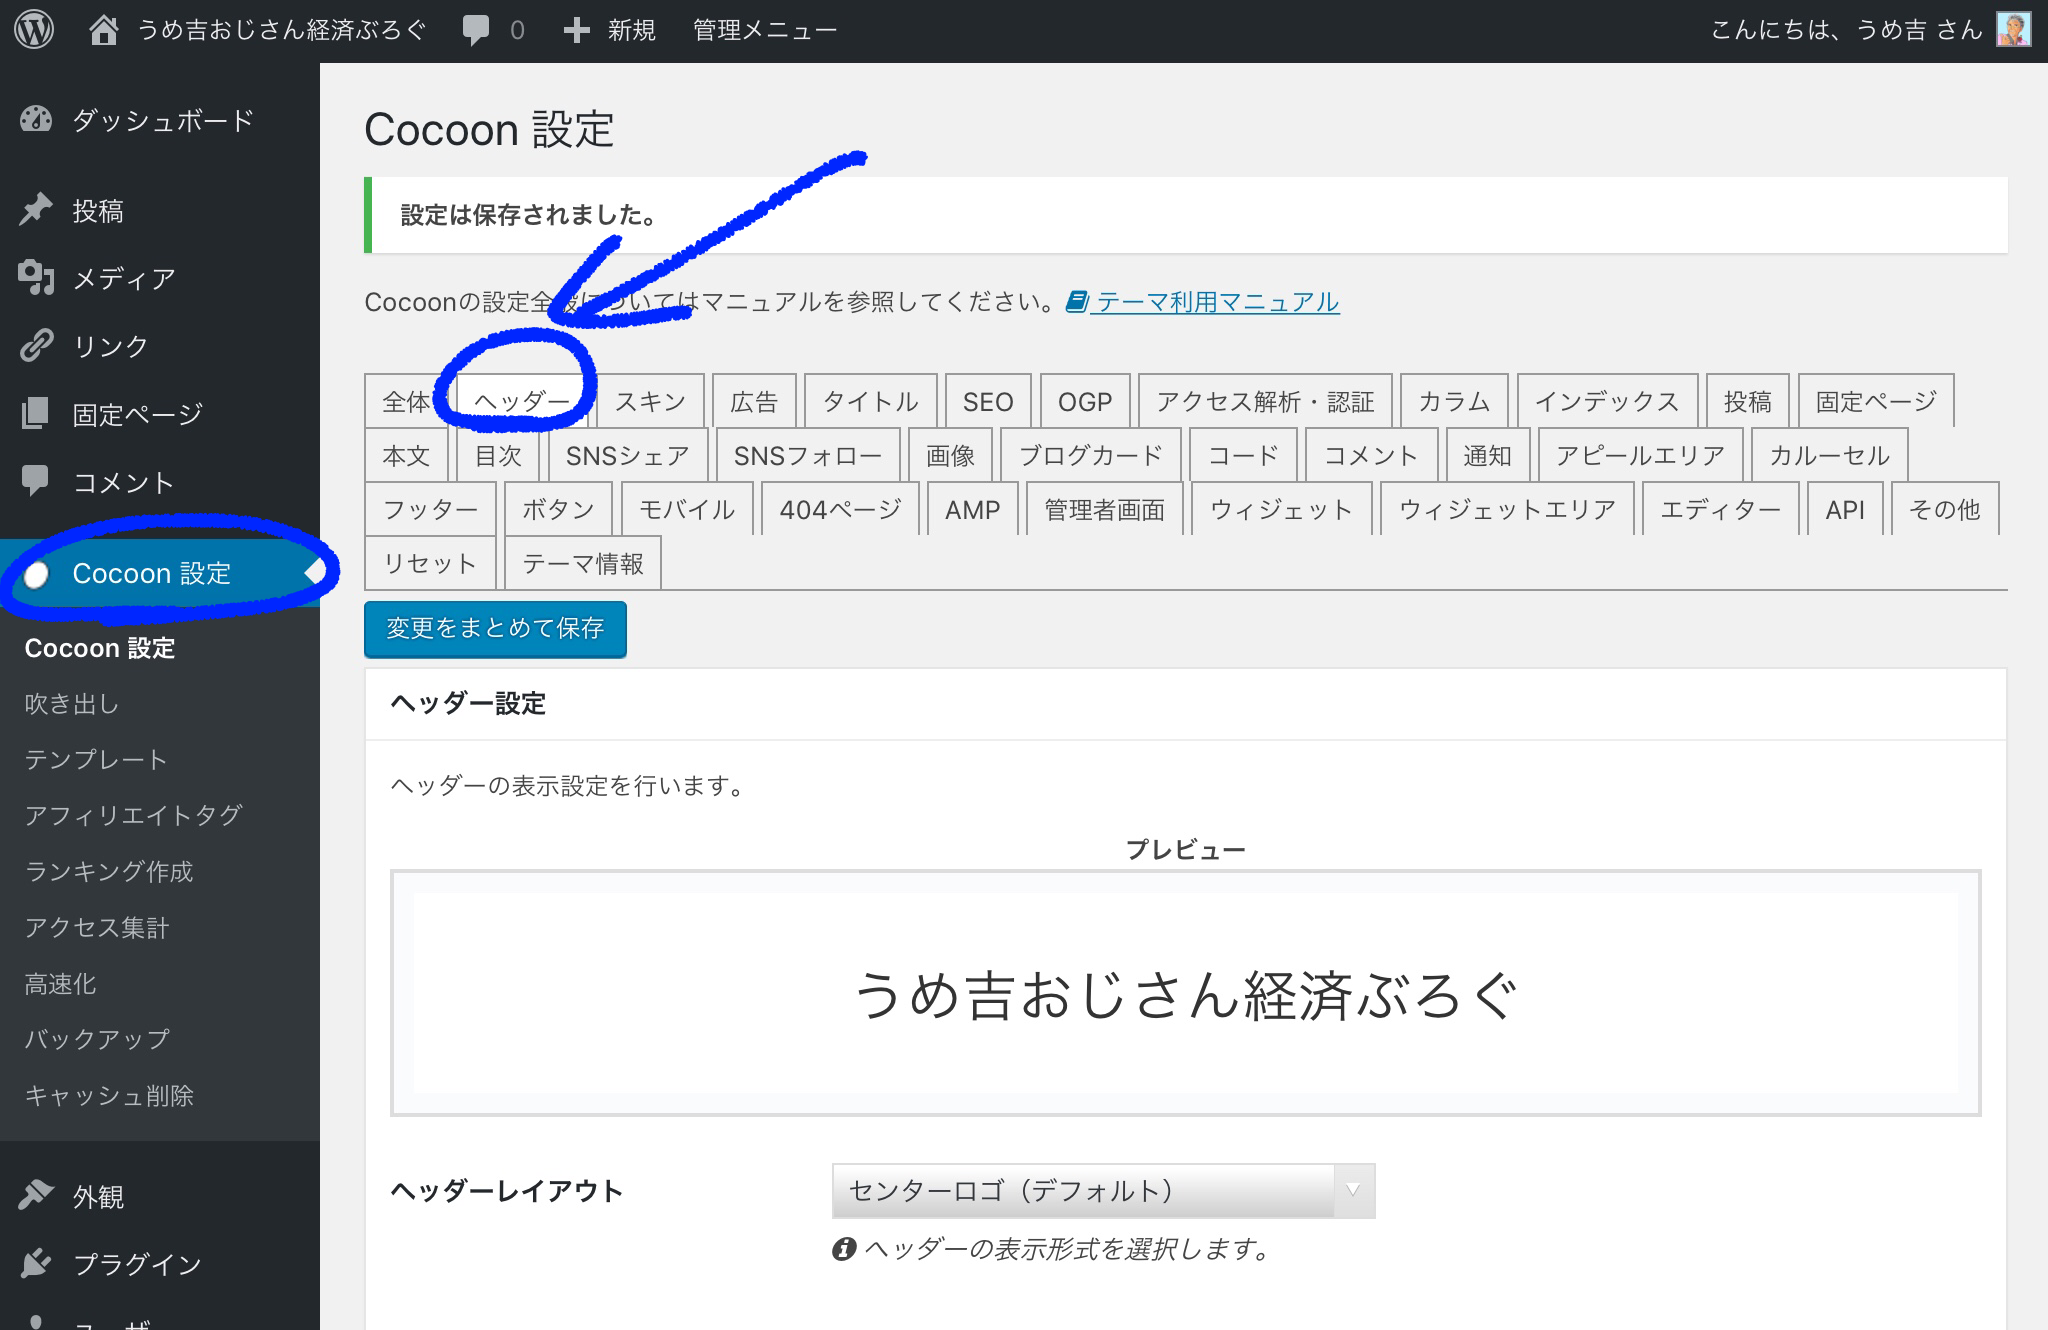Screen dimensions: 2048x1330
Task: Open the テーマ利用マニュアル link
Action: click(x=1217, y=302)
